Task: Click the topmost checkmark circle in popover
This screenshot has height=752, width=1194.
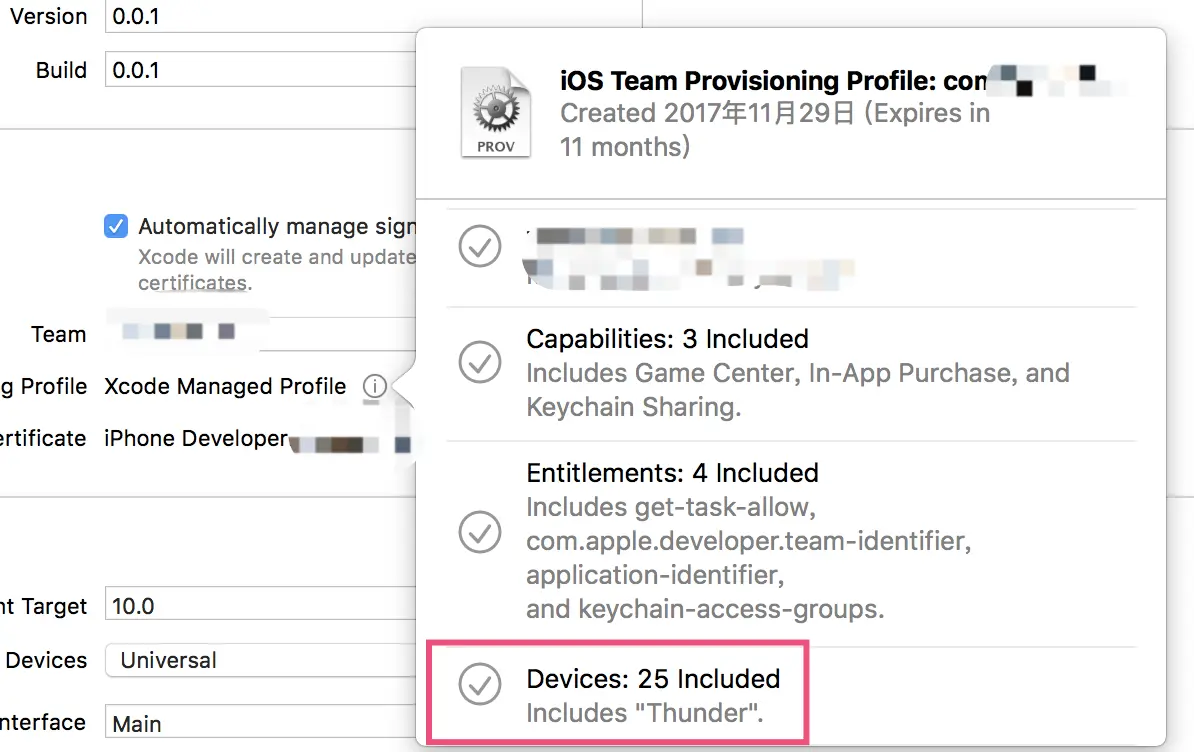Action: pyautogui.click(x=480, y=246)
